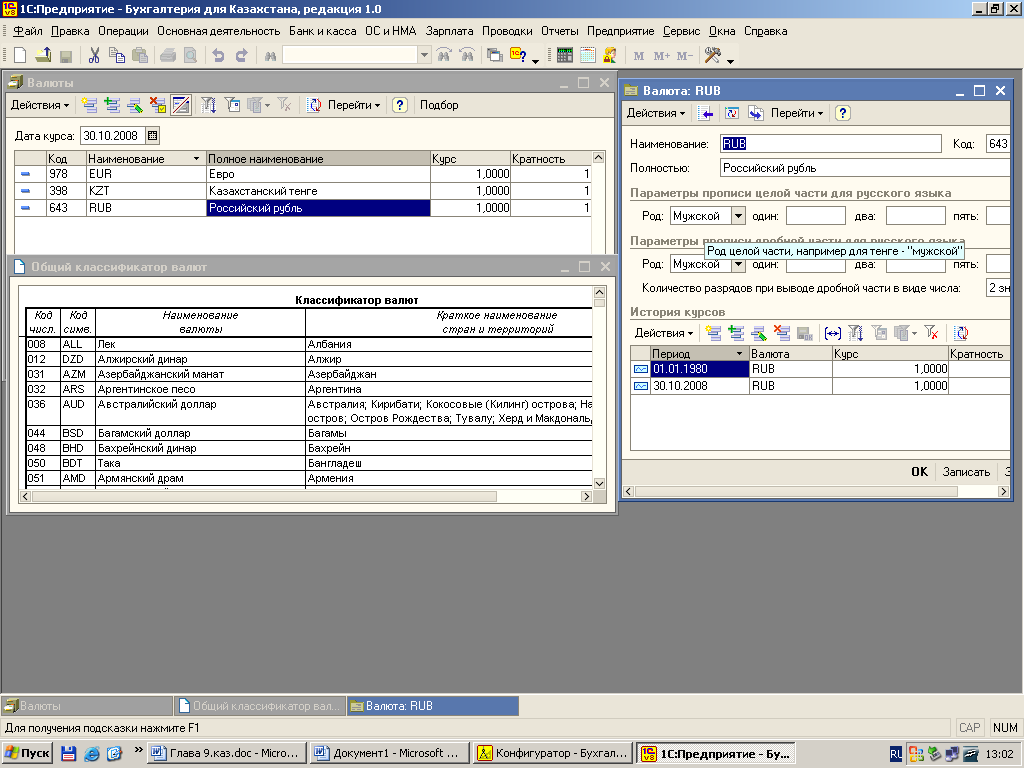Click the Австралийский доллар row in classifier
The image size is (1024, 768).
click(x=309, y=411)
